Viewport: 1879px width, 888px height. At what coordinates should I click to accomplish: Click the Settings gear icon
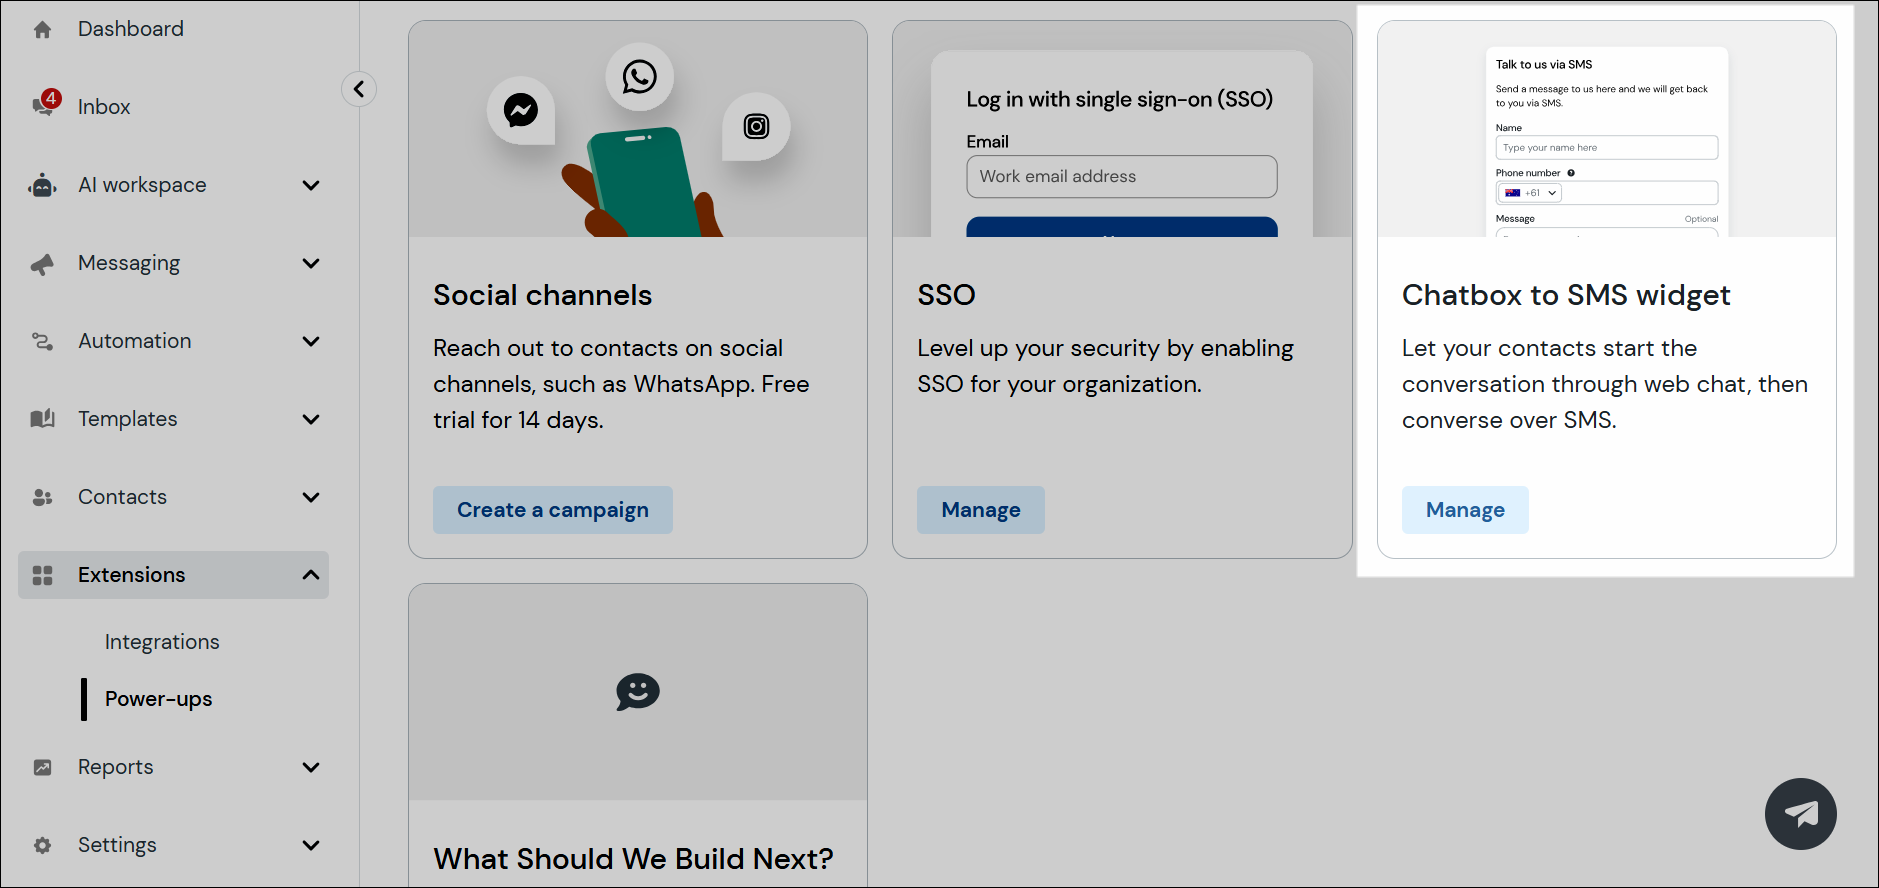coord(42,845)
